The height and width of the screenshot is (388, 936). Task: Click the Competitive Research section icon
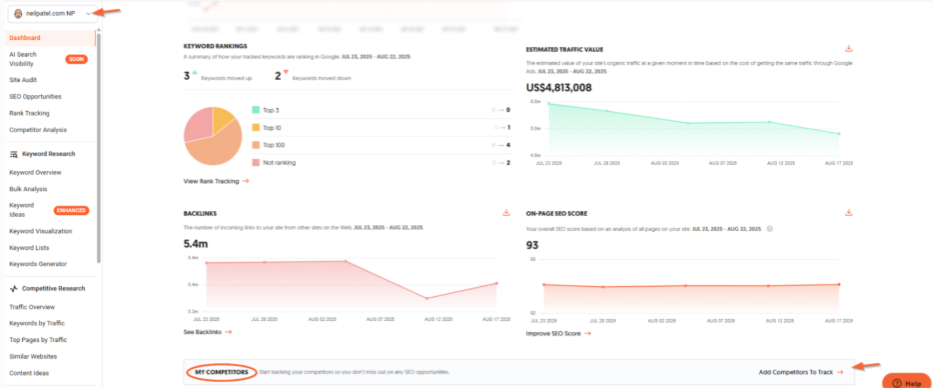14,288
